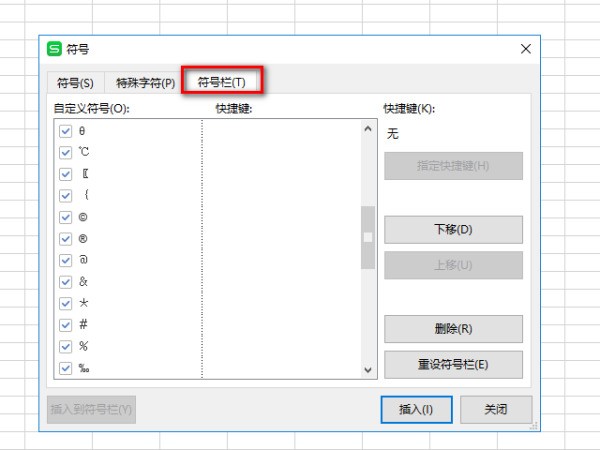Select the ★ star symbol entry
The image size is (600, 450).
point(83,303)
